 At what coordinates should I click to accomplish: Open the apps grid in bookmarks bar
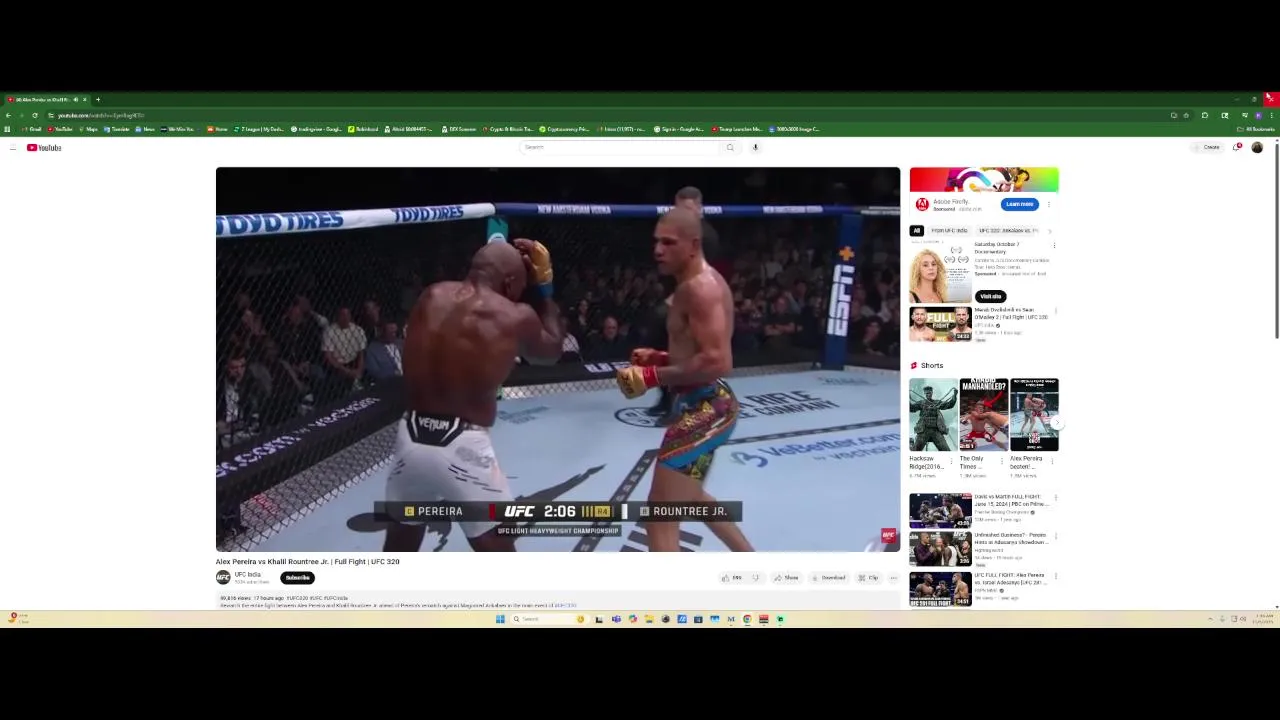pos(8,129)
